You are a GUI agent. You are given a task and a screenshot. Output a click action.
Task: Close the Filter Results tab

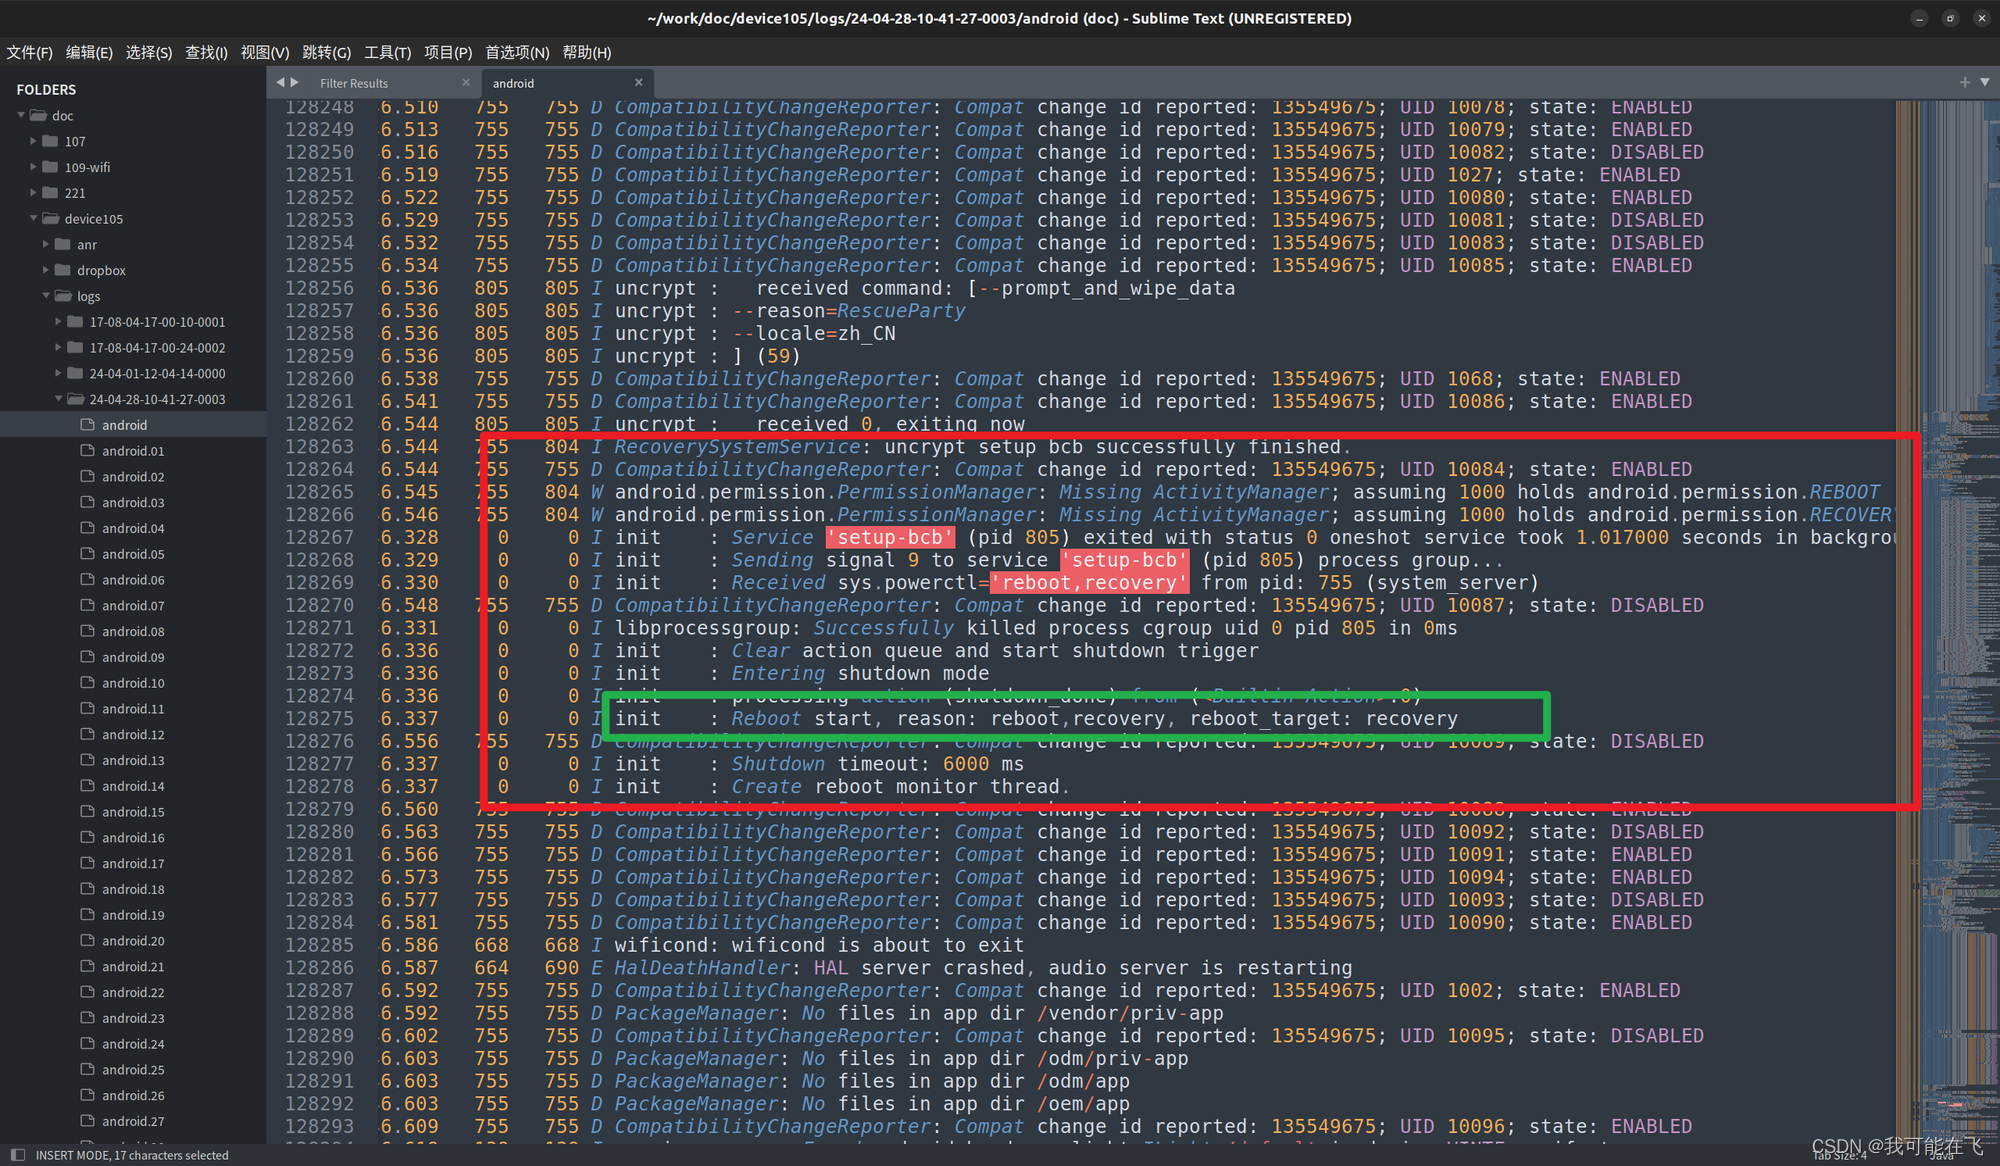click(466, 82)
